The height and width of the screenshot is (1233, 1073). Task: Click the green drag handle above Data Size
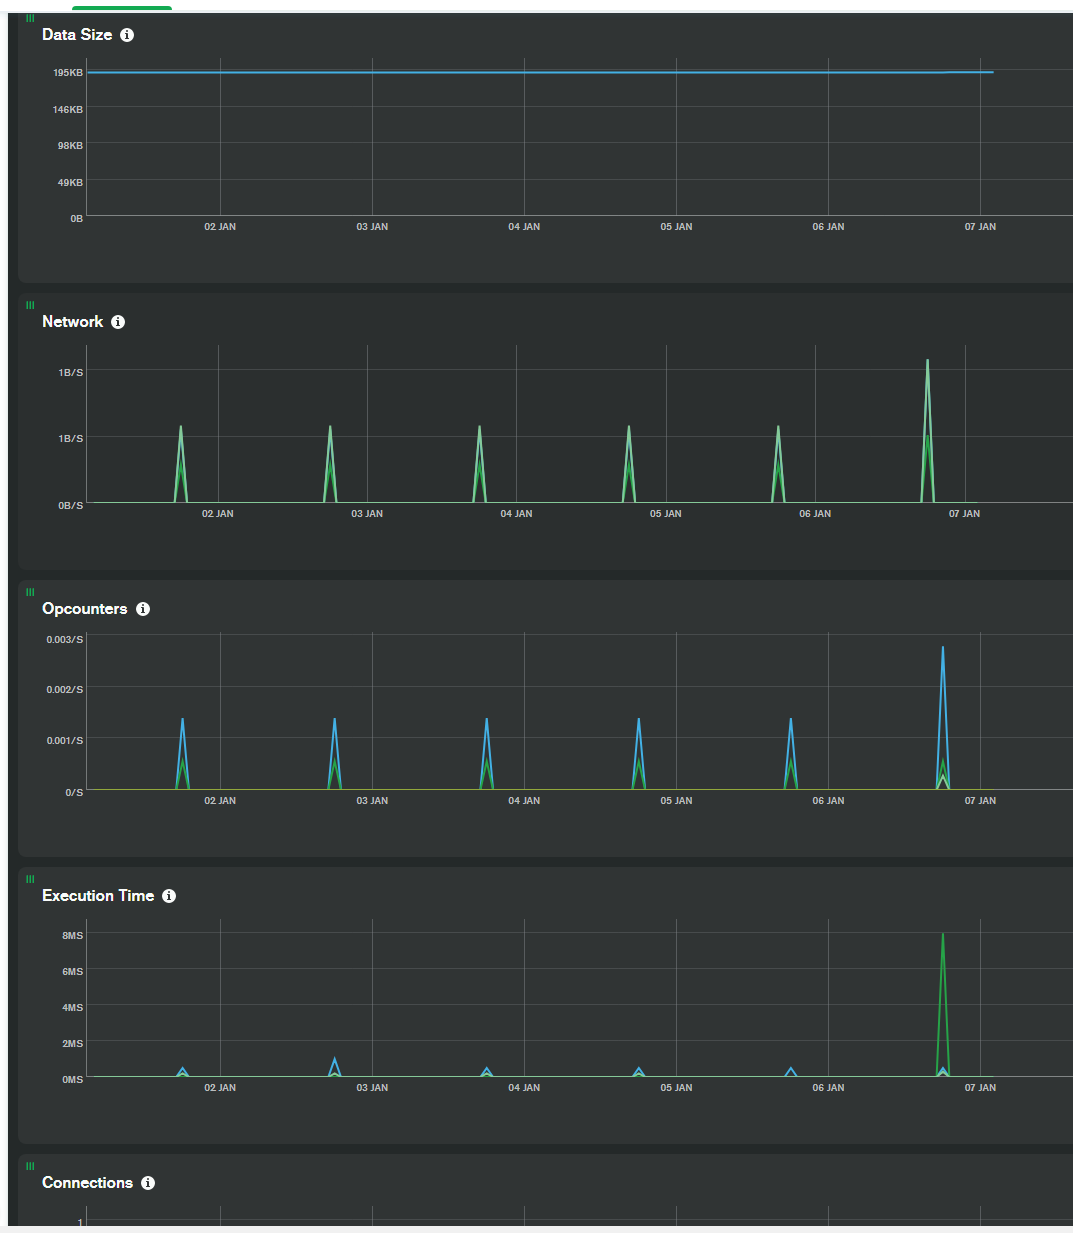pyautogui.click(x=30, y=18)
